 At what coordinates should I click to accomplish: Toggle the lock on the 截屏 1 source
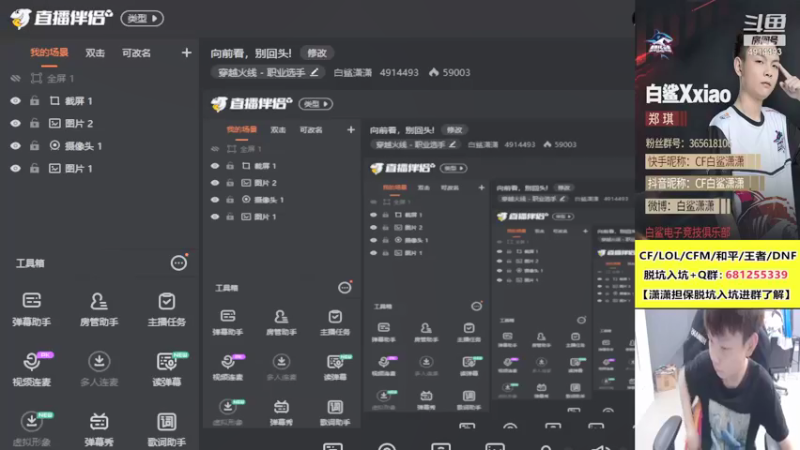coord(34,101)
